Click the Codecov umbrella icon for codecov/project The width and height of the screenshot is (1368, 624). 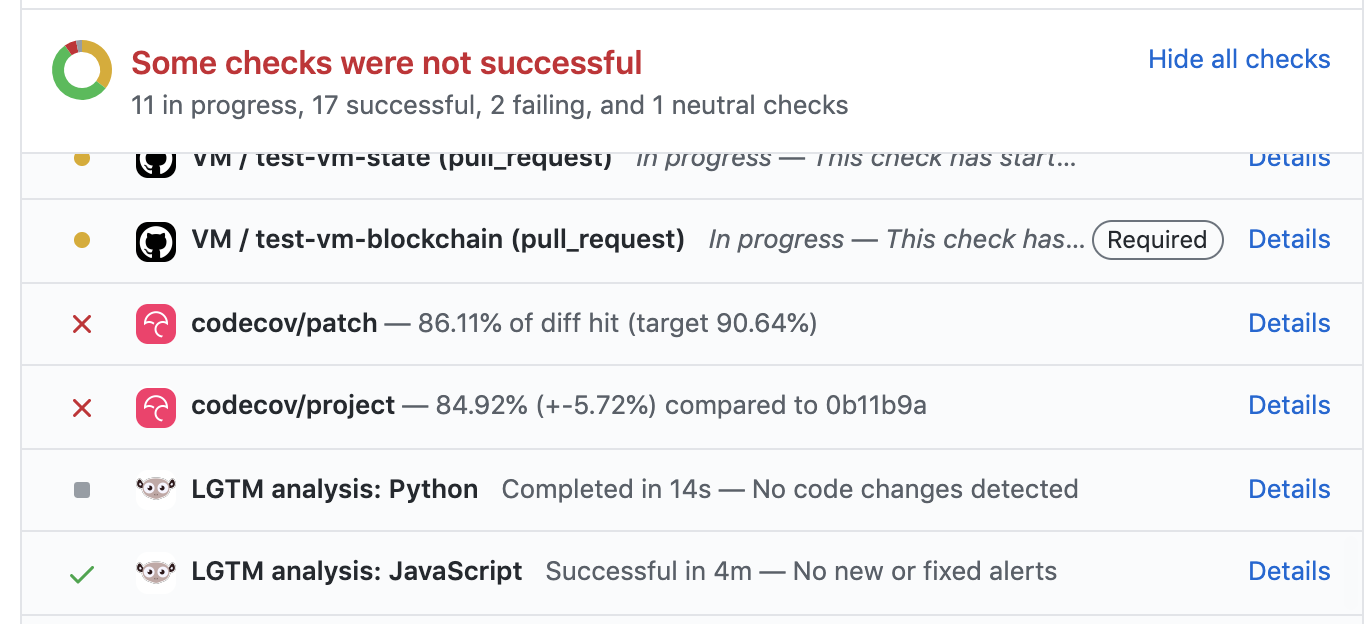[155, 406]
